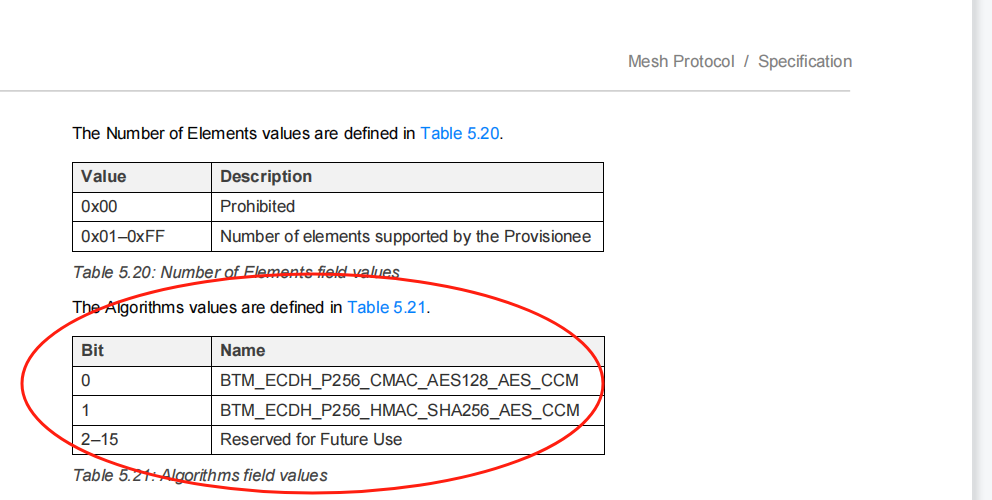Click the Specification header text
The image size is (992, 500).
coord(805,61)
